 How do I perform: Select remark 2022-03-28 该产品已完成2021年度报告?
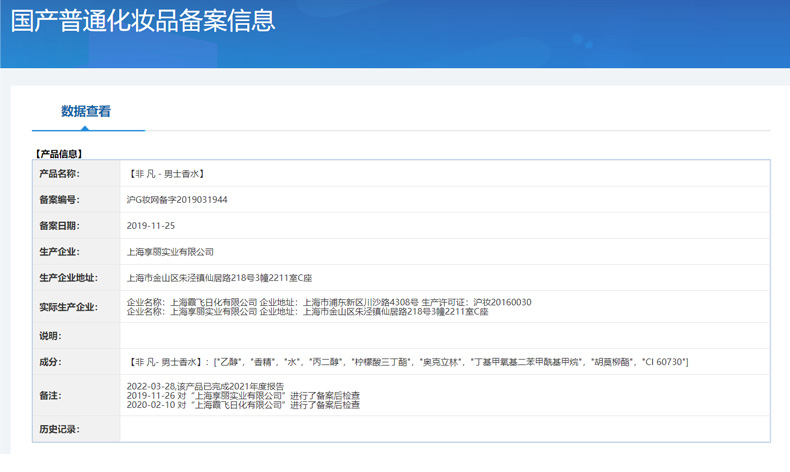(205, 386)
